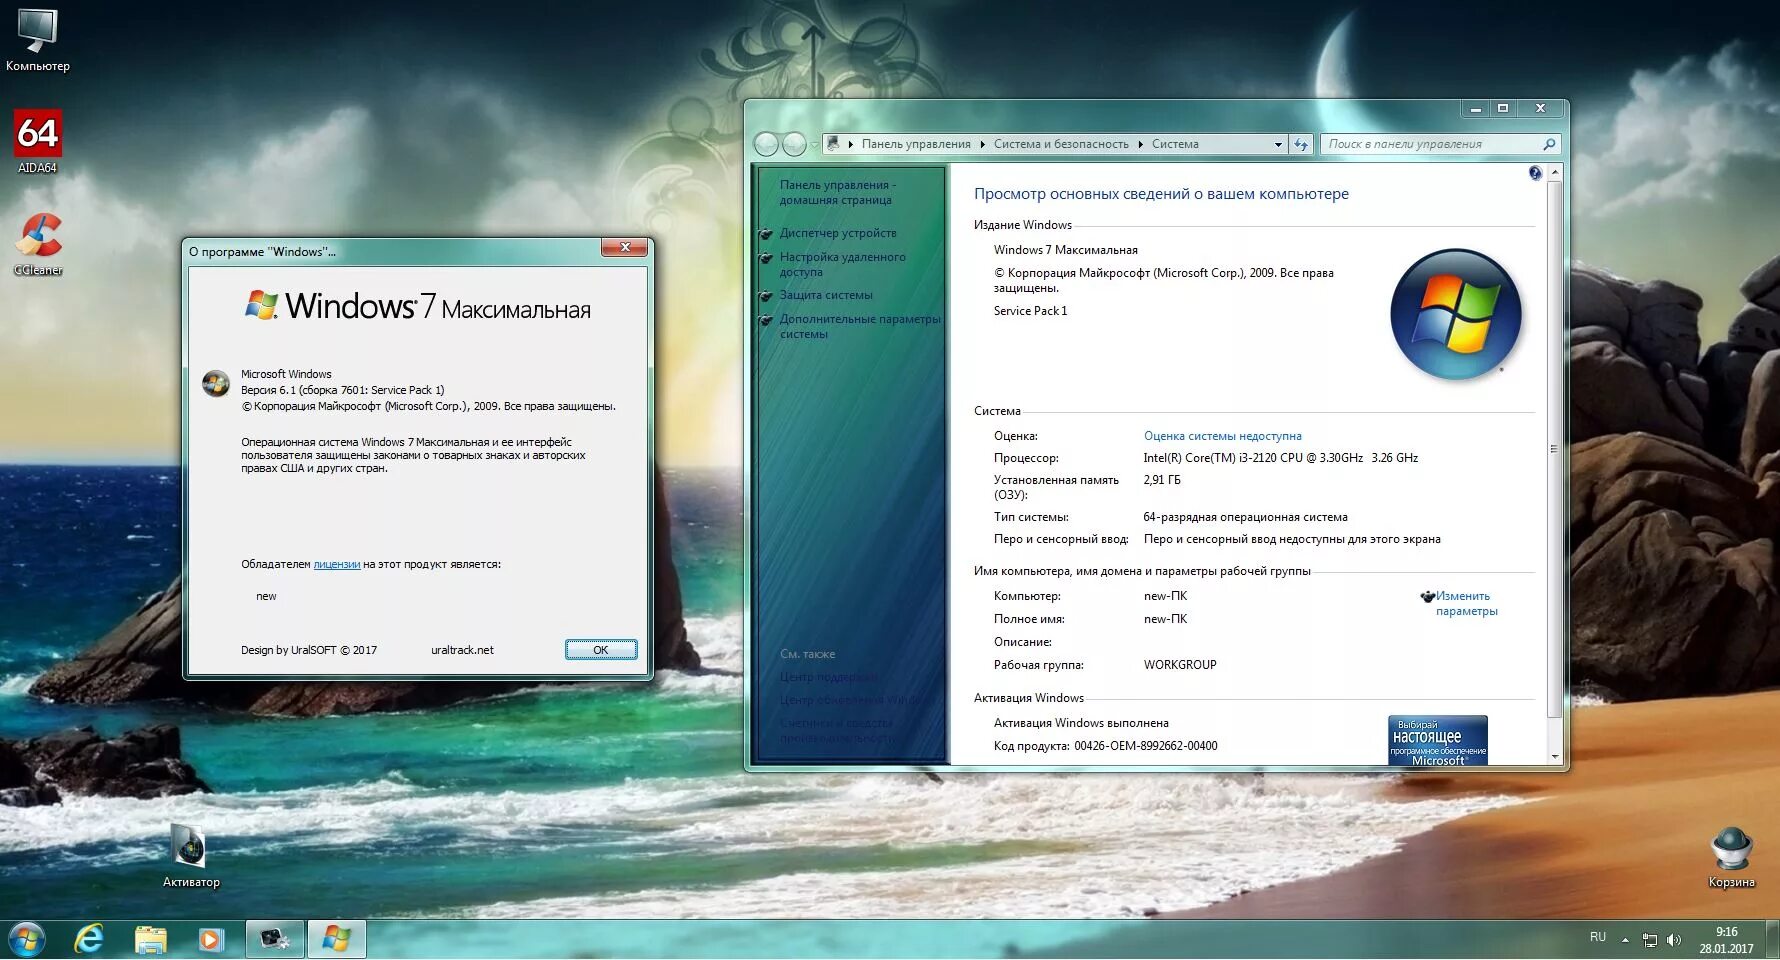The height and width of the screenshot is (960, 1780).
Task: Click the network tray icon
Action: pos(1650,940)
